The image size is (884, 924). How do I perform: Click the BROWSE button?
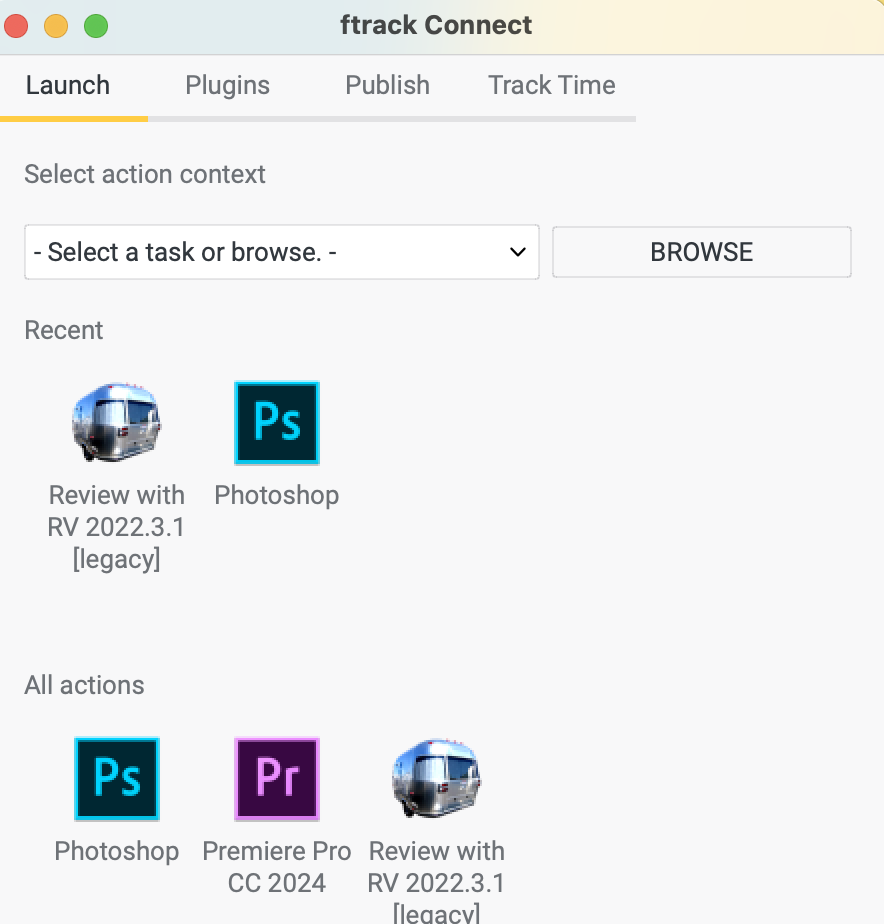(x=702, y=252)
